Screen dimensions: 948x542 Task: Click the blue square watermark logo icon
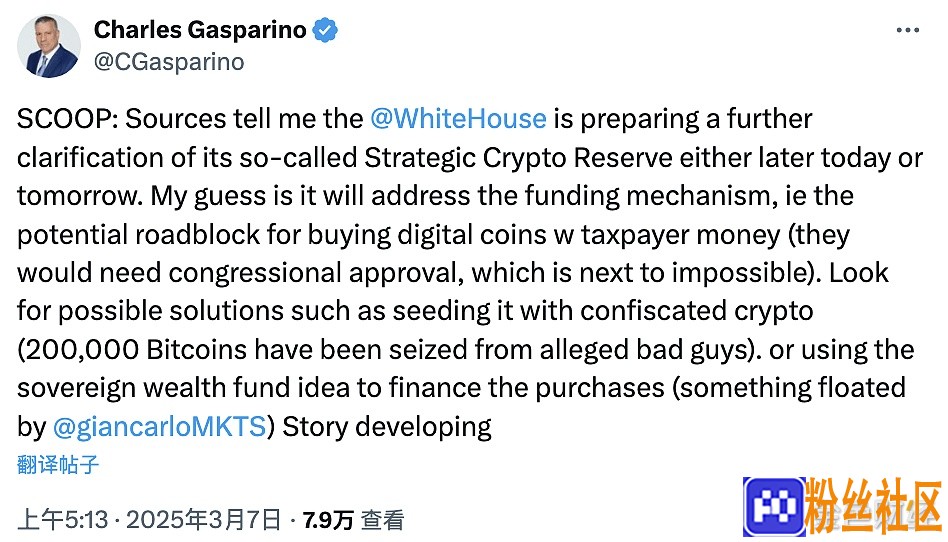tap(774, 507)
